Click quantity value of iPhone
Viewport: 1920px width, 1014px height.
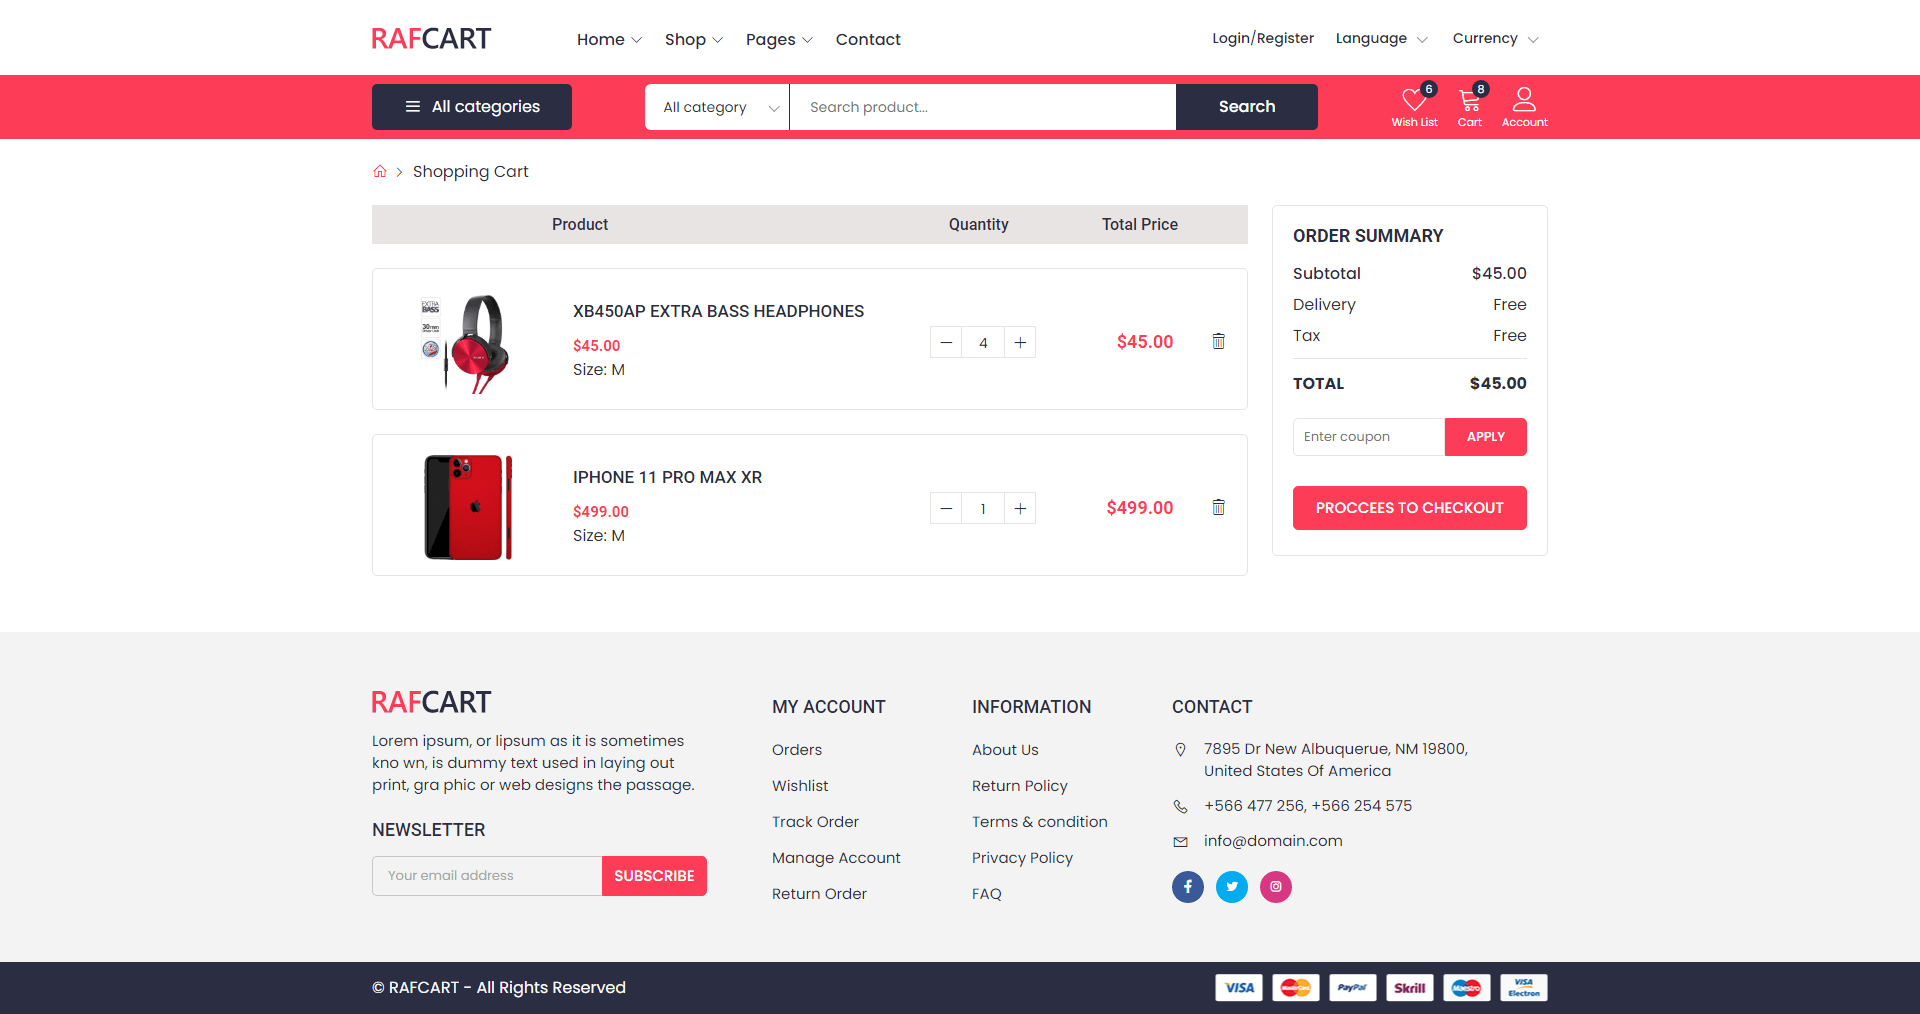click(983, 508)
